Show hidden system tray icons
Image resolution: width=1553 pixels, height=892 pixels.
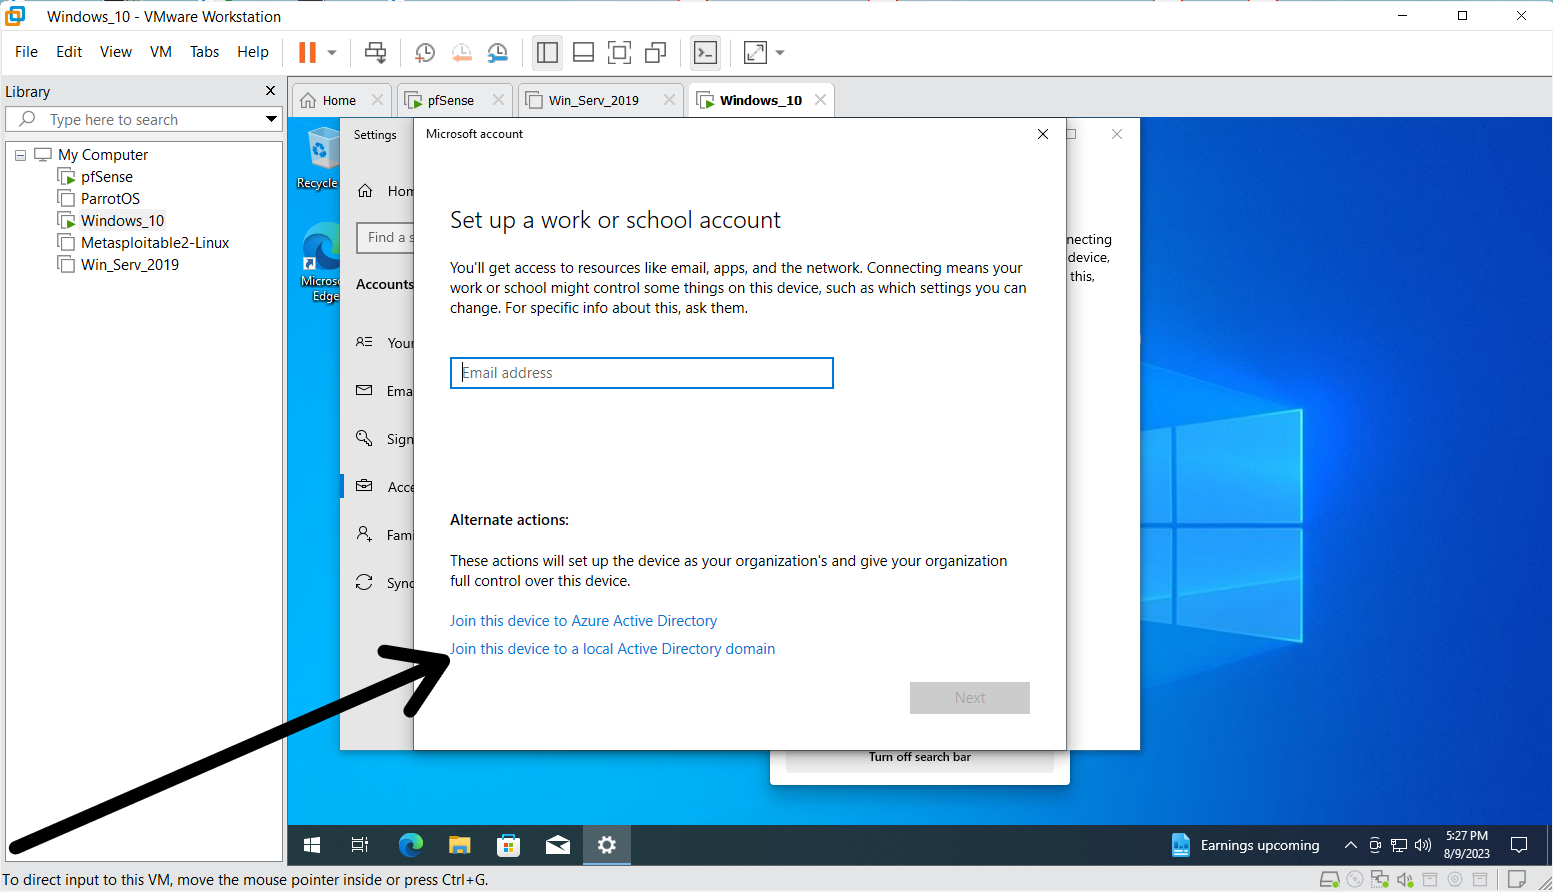click(x=1351, y=845)
